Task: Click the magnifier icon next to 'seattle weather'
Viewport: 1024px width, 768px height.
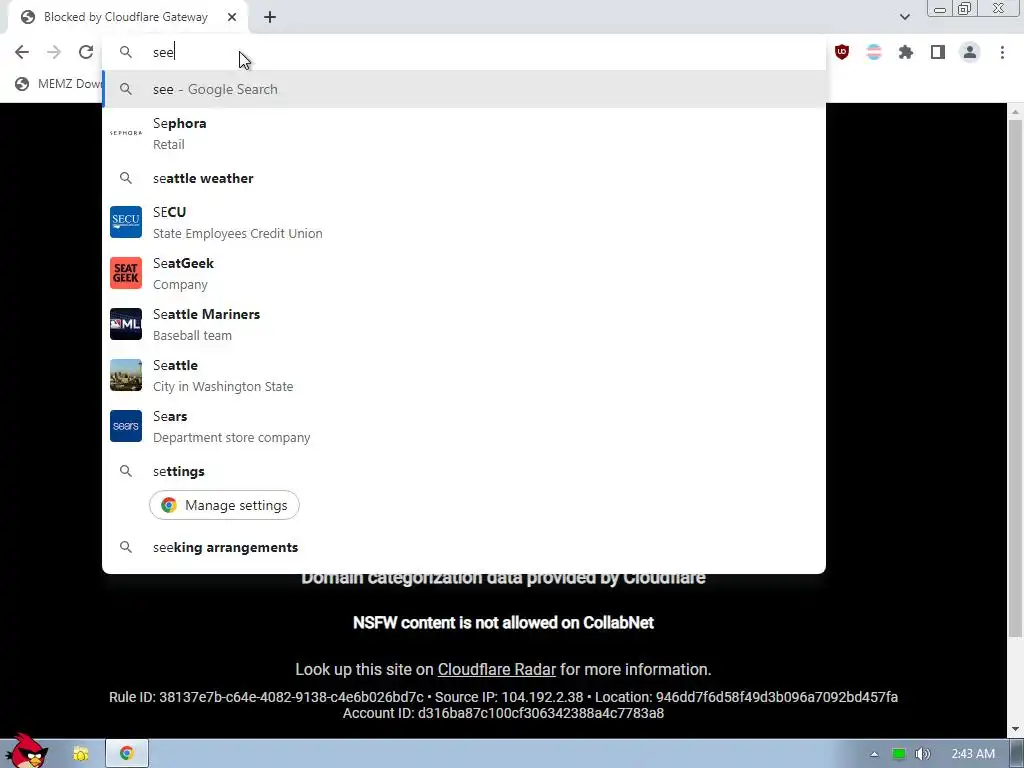Action: pyautogui.click(x=126, y=178)
